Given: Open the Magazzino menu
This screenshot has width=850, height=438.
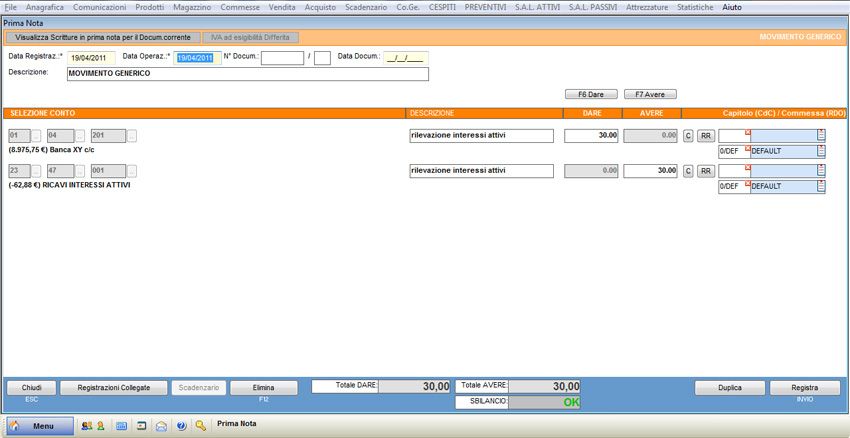Looking at the screenshot, I should pyautogui.click(x=191, y=7).
